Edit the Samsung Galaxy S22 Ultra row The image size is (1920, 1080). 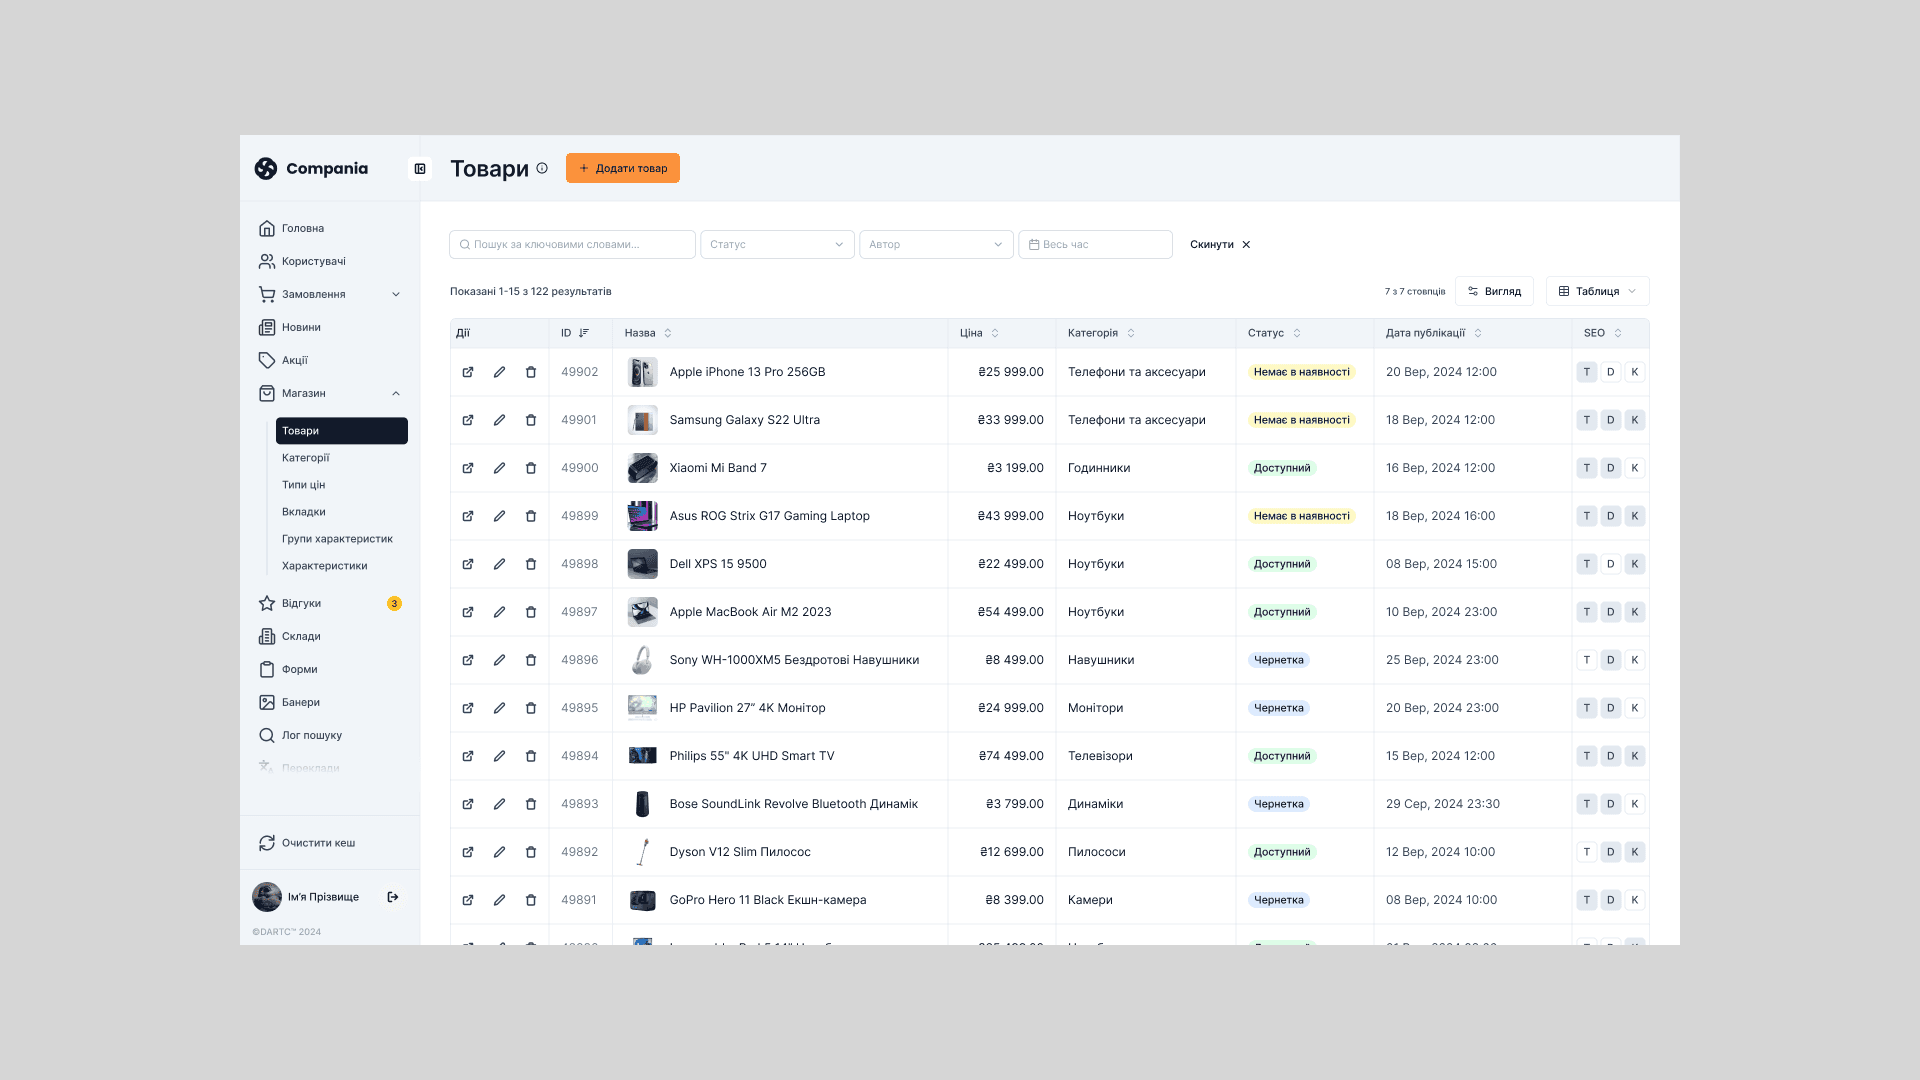click(499, 420)
